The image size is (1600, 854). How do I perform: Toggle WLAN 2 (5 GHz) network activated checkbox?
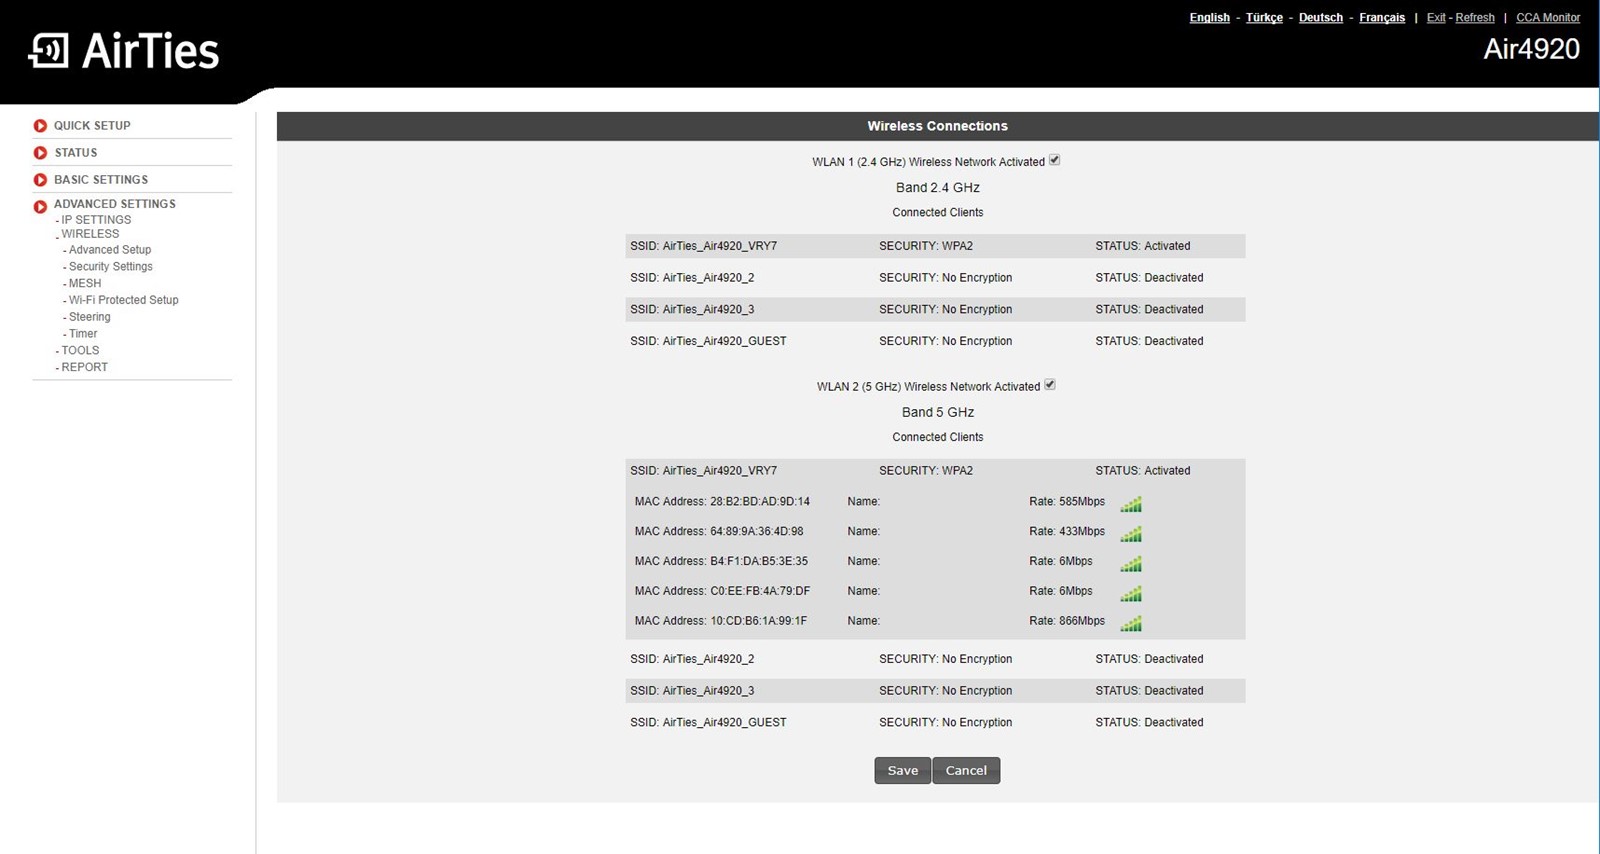click(x=1050, y=385)
